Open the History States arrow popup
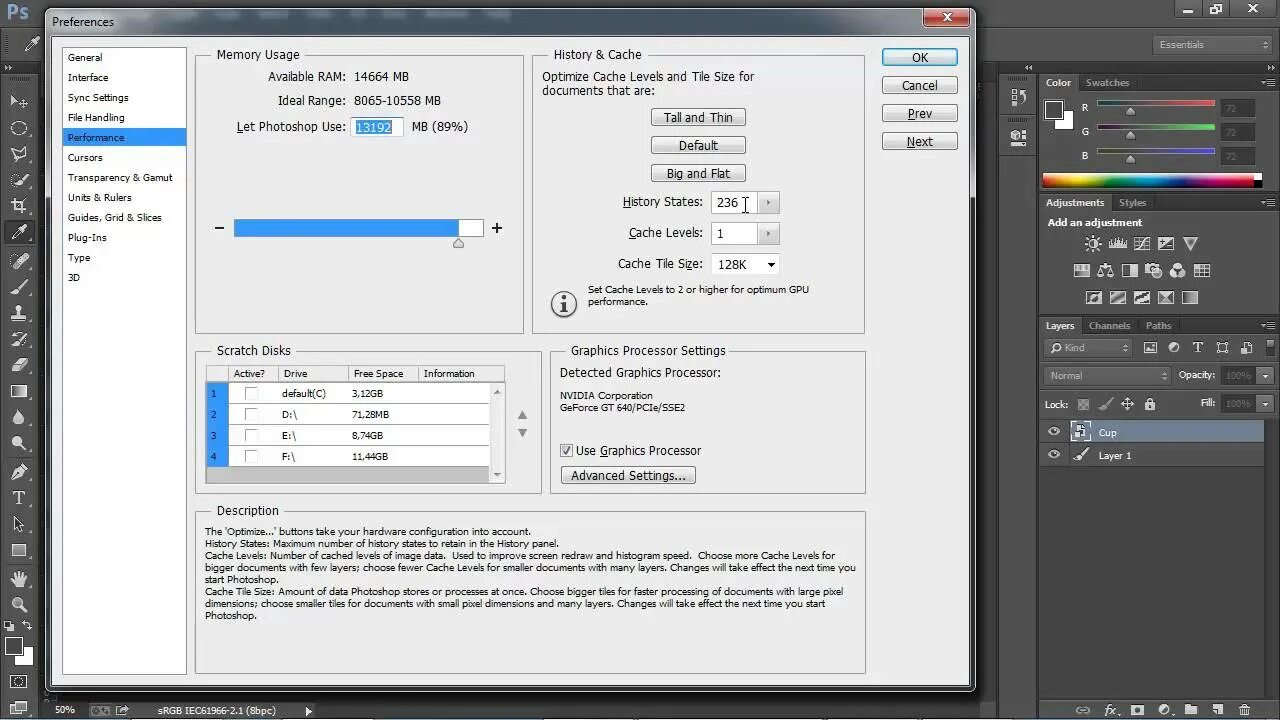The width and height of the screenshot is (1280, 720). pyautogui.click(x=768, y=203)
